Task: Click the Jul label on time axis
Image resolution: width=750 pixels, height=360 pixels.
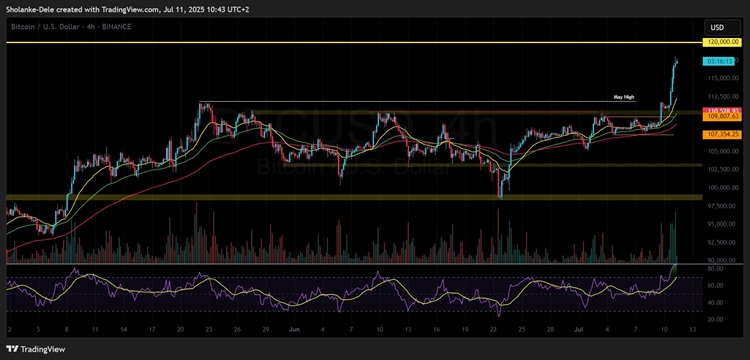Action: pos(578,330)
